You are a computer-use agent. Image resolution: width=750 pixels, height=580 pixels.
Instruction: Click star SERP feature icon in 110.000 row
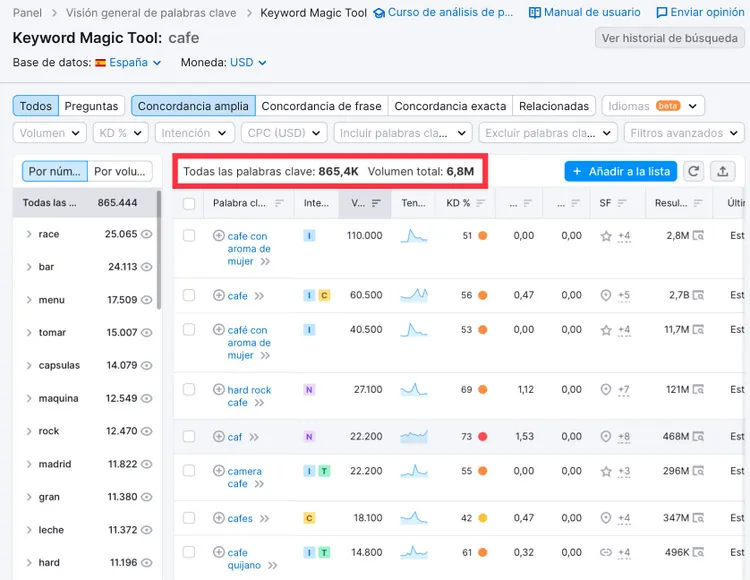click(x=606, y=236)
